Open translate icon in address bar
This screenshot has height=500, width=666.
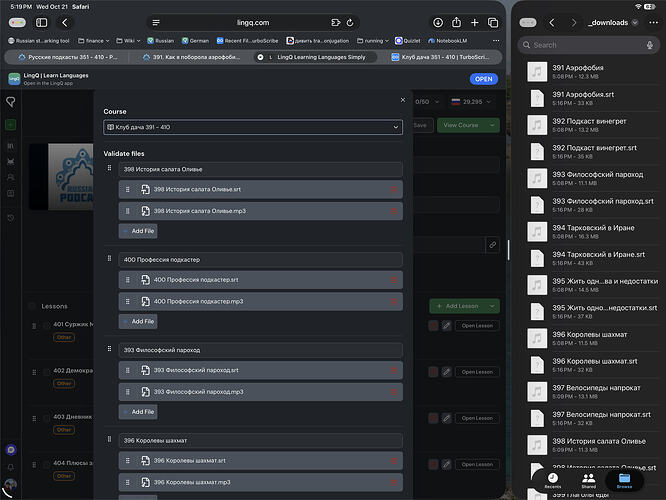point(336,23)
